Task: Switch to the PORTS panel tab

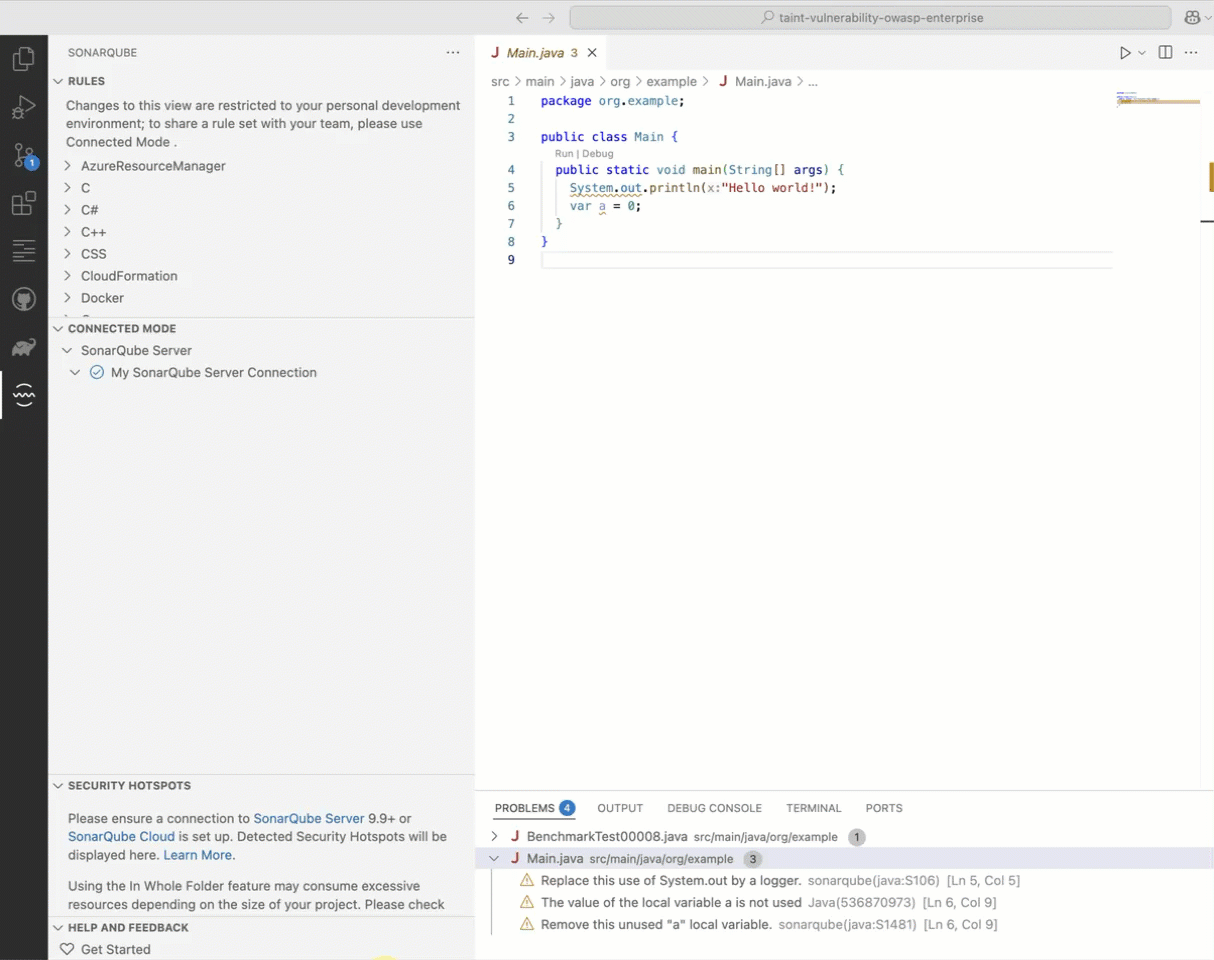Action: coord(884,808)
